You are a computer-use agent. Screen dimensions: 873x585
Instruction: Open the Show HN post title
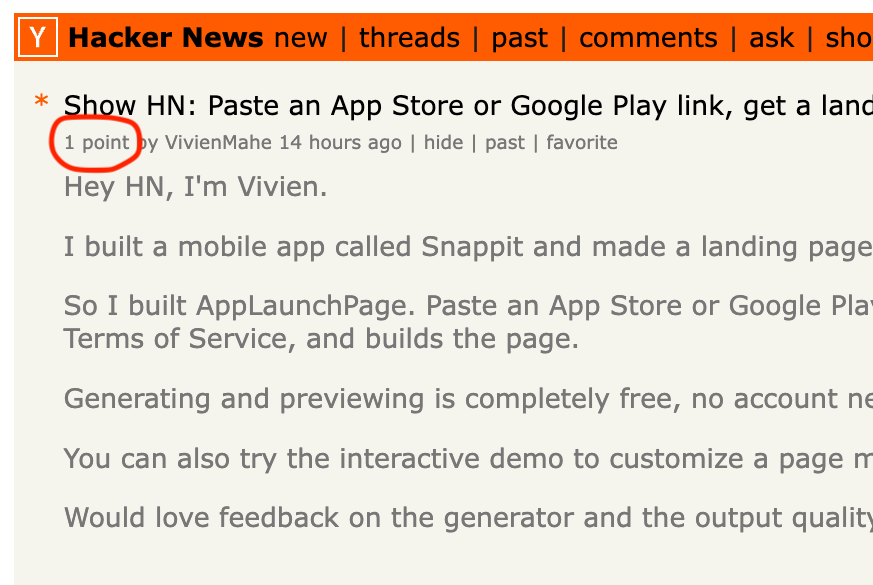tap(468, 106)
